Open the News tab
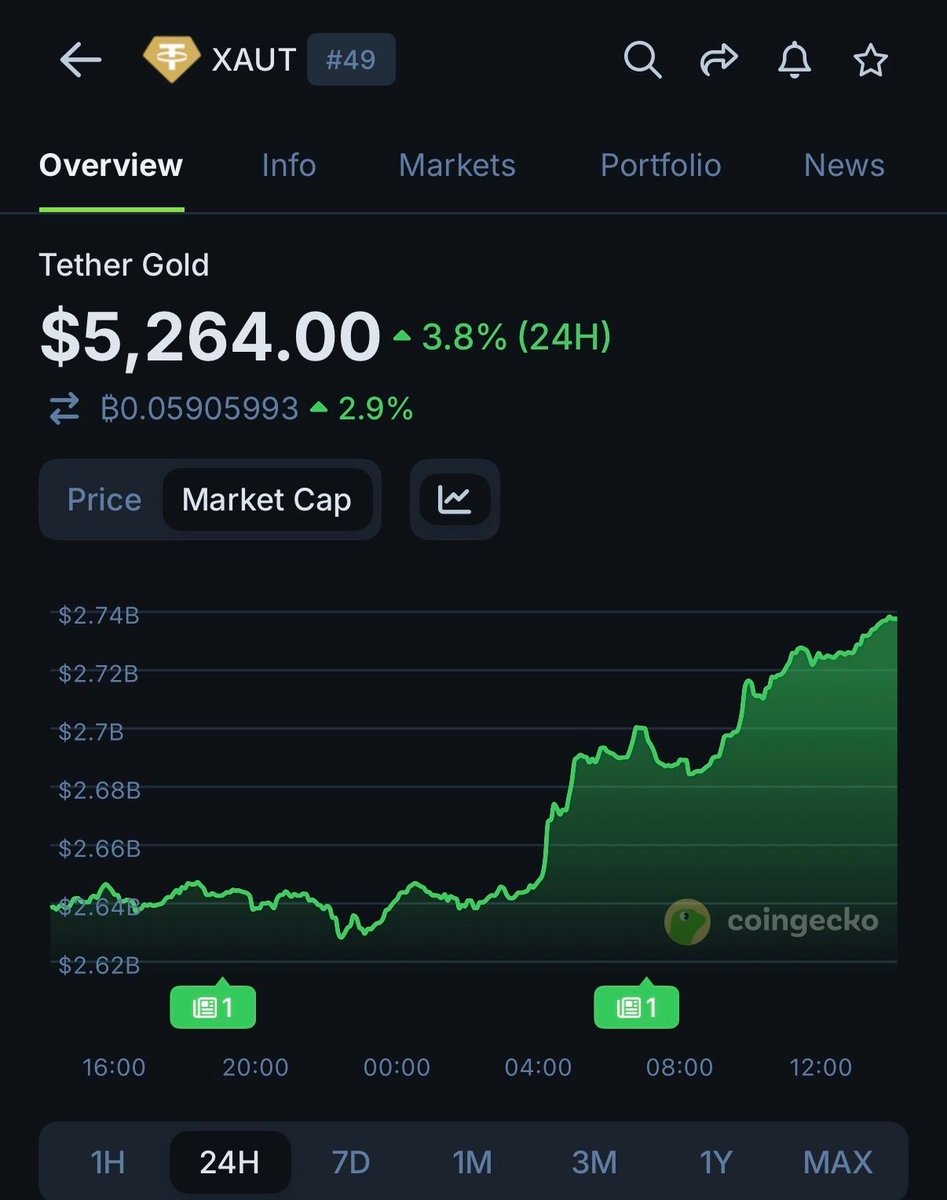 [x=844, y=165]
